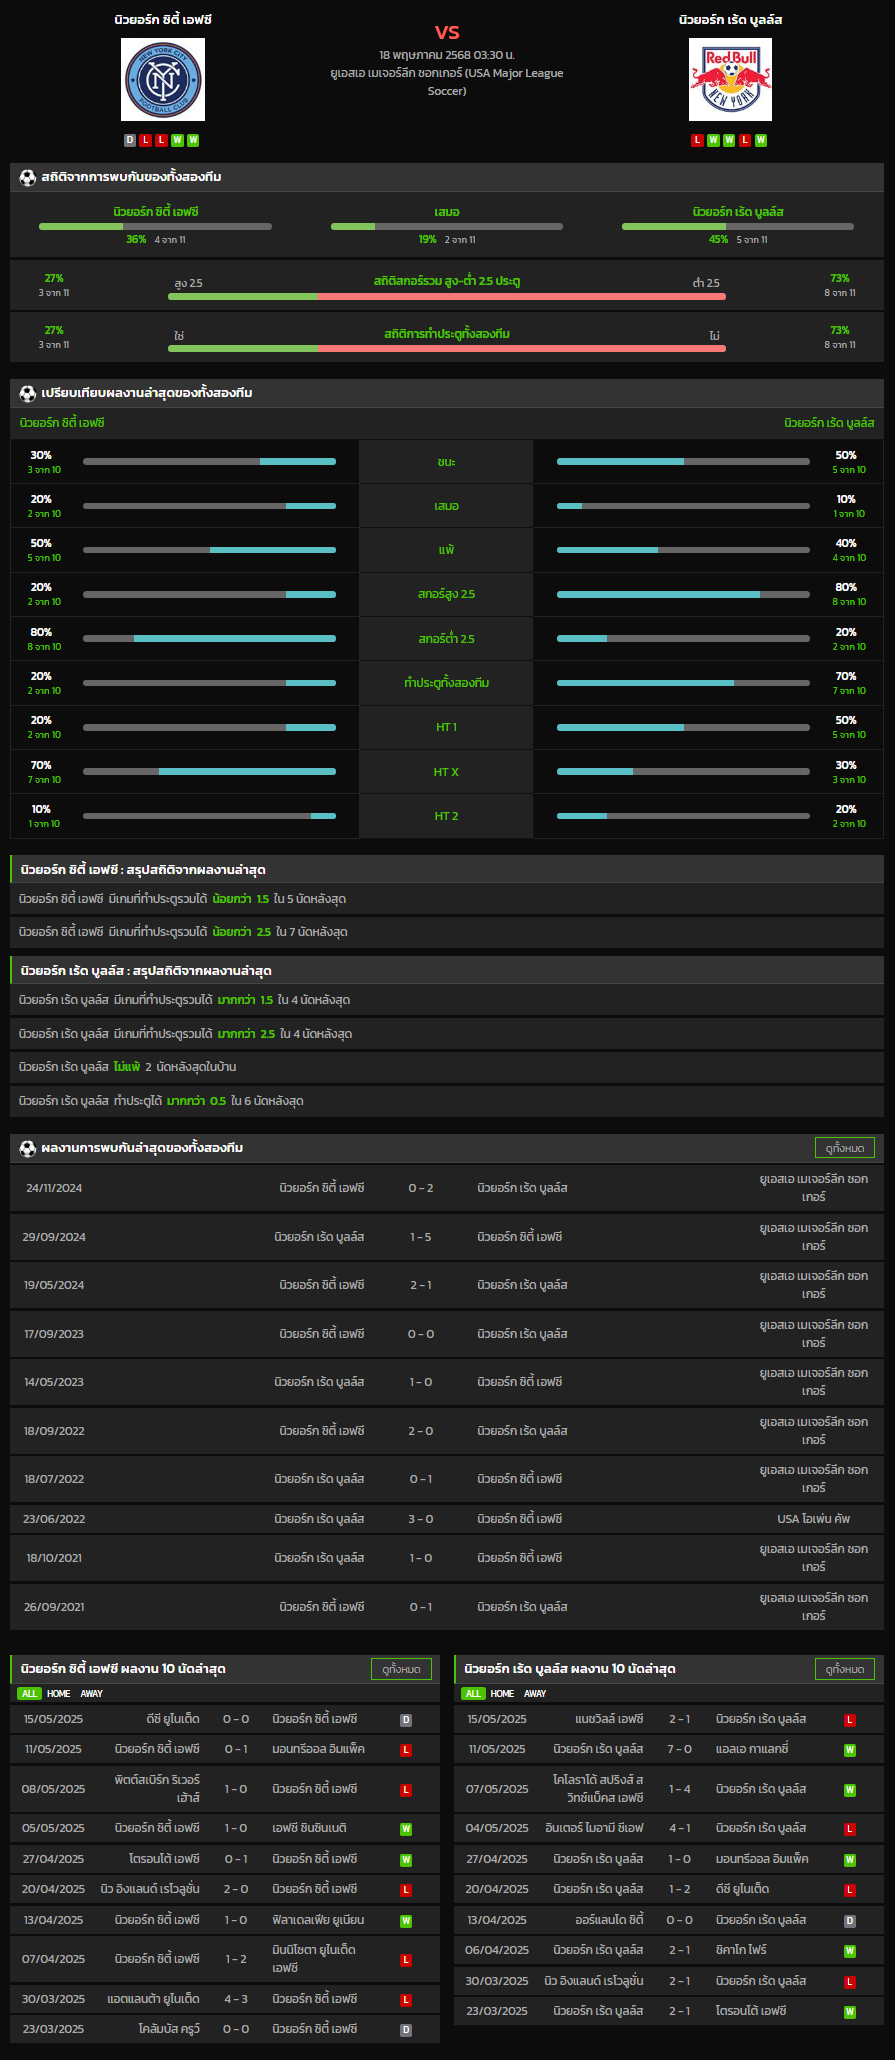Select ALL tab under New York Red Bulls results
The width and height of the screenshot is (895, 2060).
click(x=473, y=1694)
